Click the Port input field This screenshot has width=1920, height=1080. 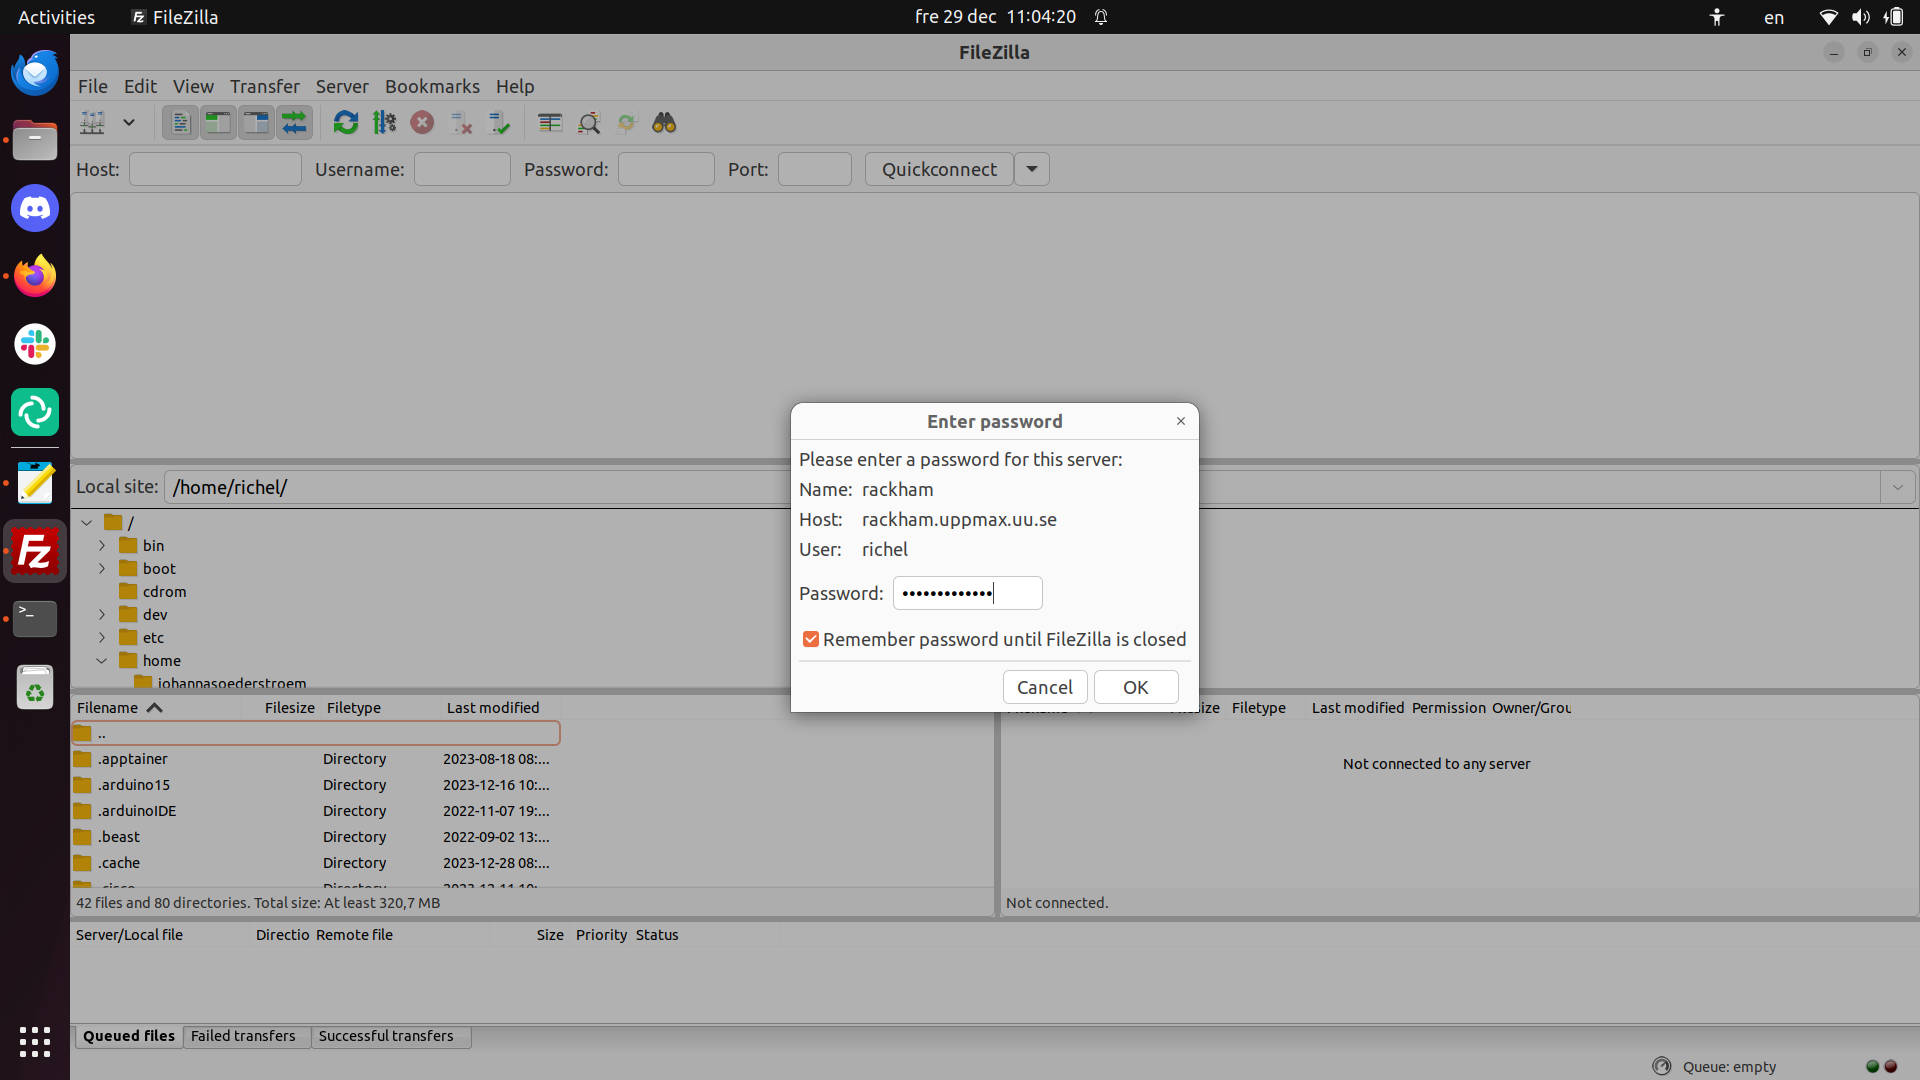[814, 169]
